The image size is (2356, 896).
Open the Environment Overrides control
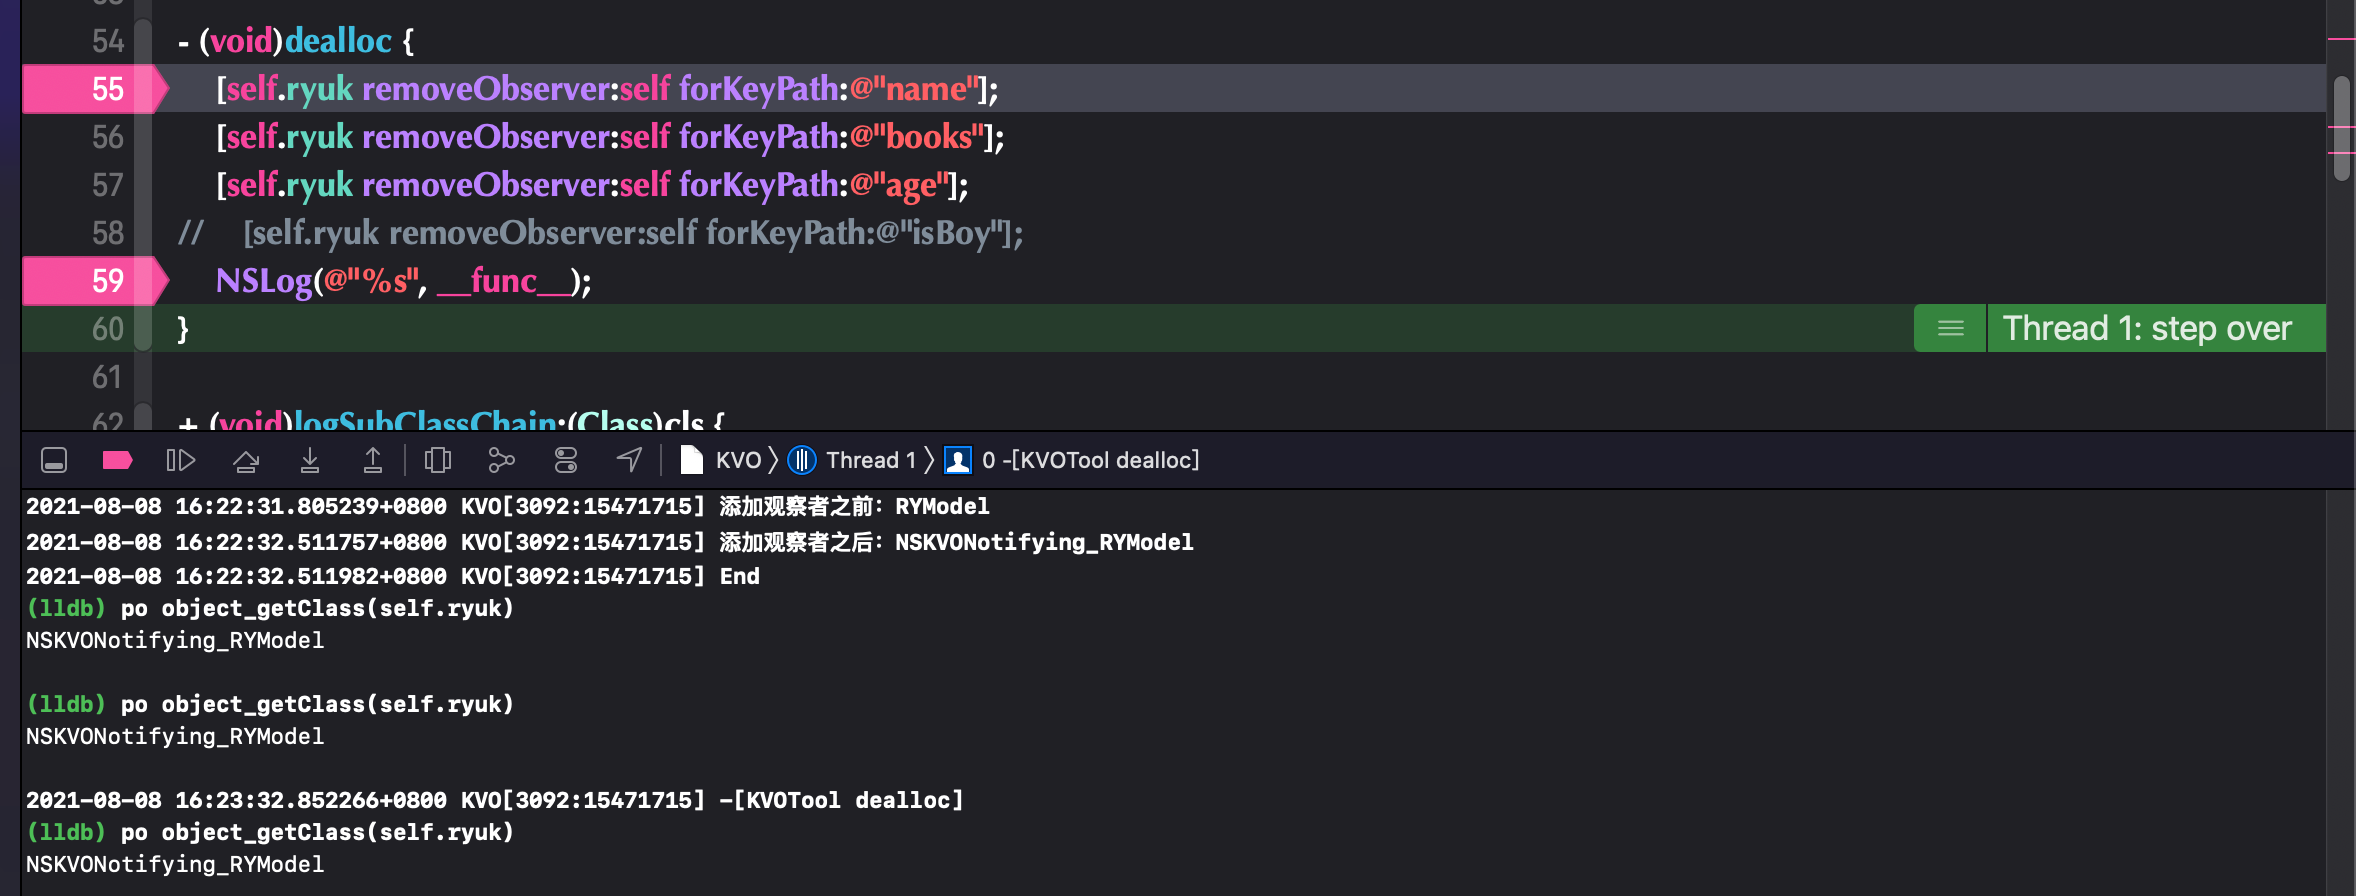pos(566,460)
